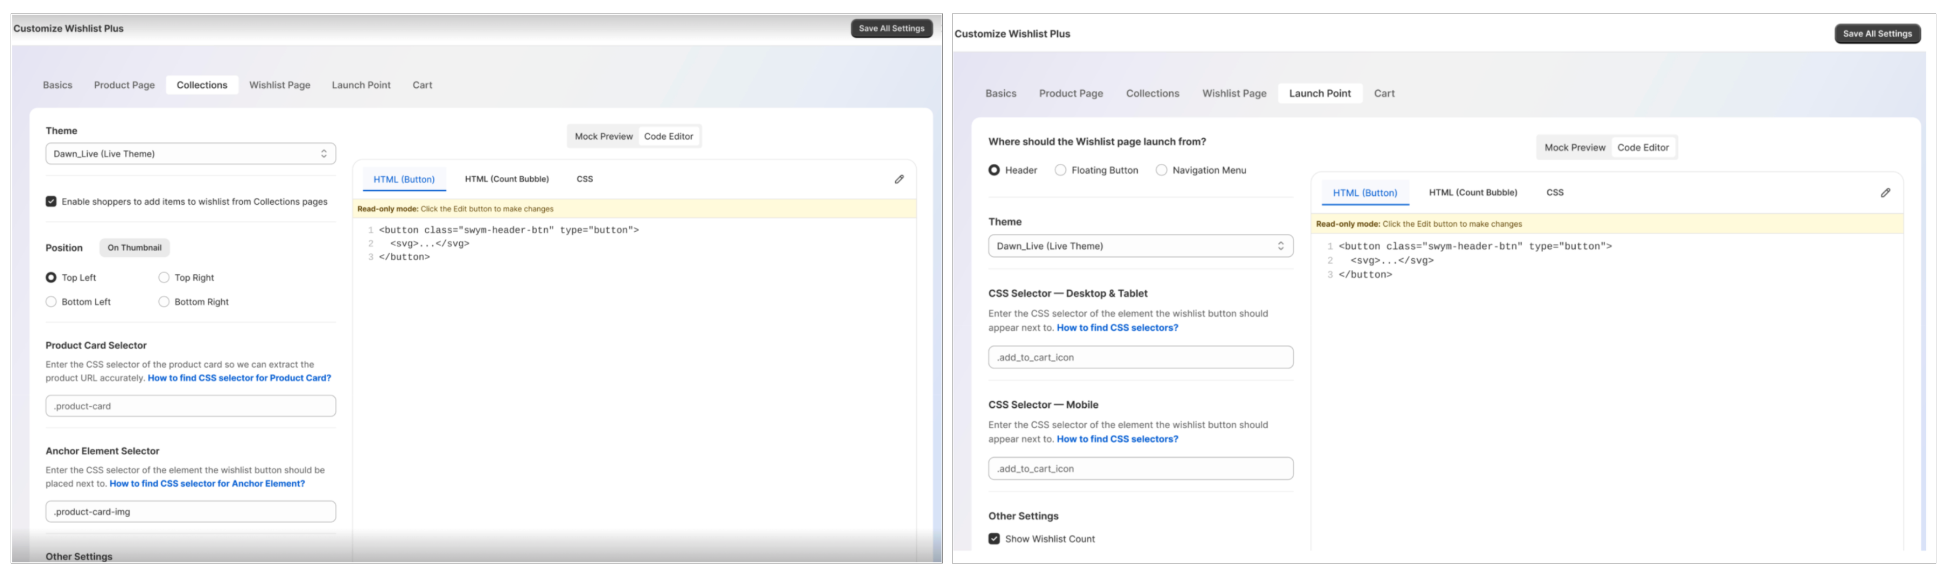Select Code Editor in Launch Point window
Image resolution: width=1946 pixels, height=580 pixels.
point(1643,147)
